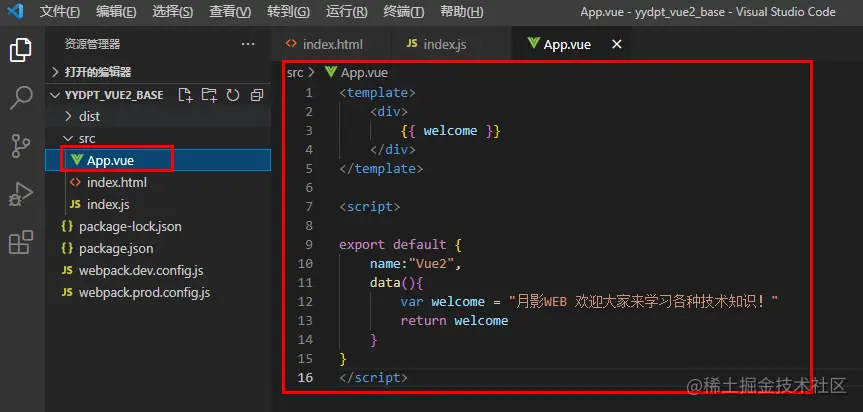The image size is (863, 412).
Task: Open index.js in the file tree
Action: (158, 204)
